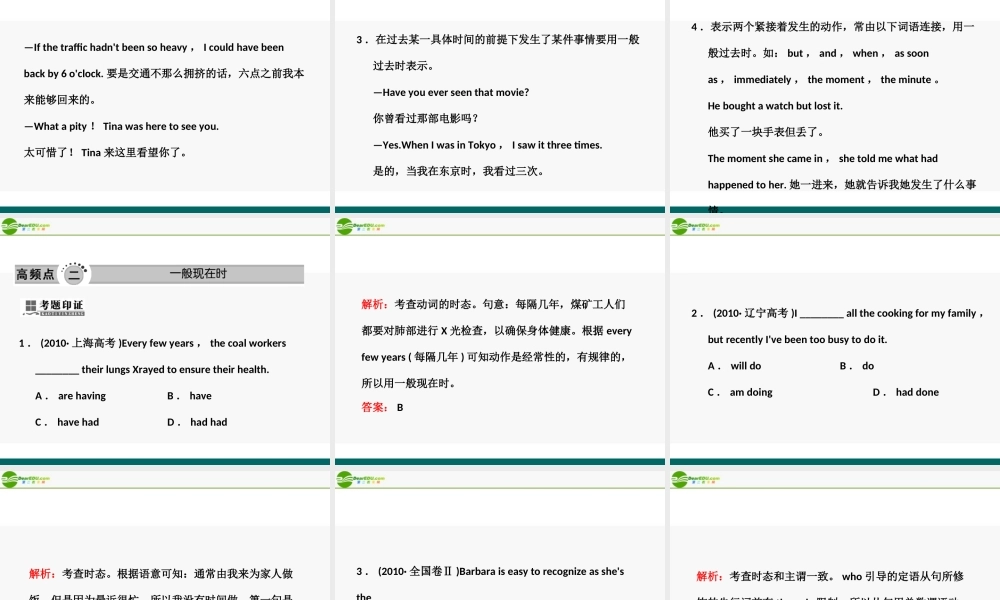The width and height of the screenshot is (1000, 600).
Task: Click the line '—Yes.When I was in Tokyo, I saw it three times.'
Action: [x=488, y=145]
